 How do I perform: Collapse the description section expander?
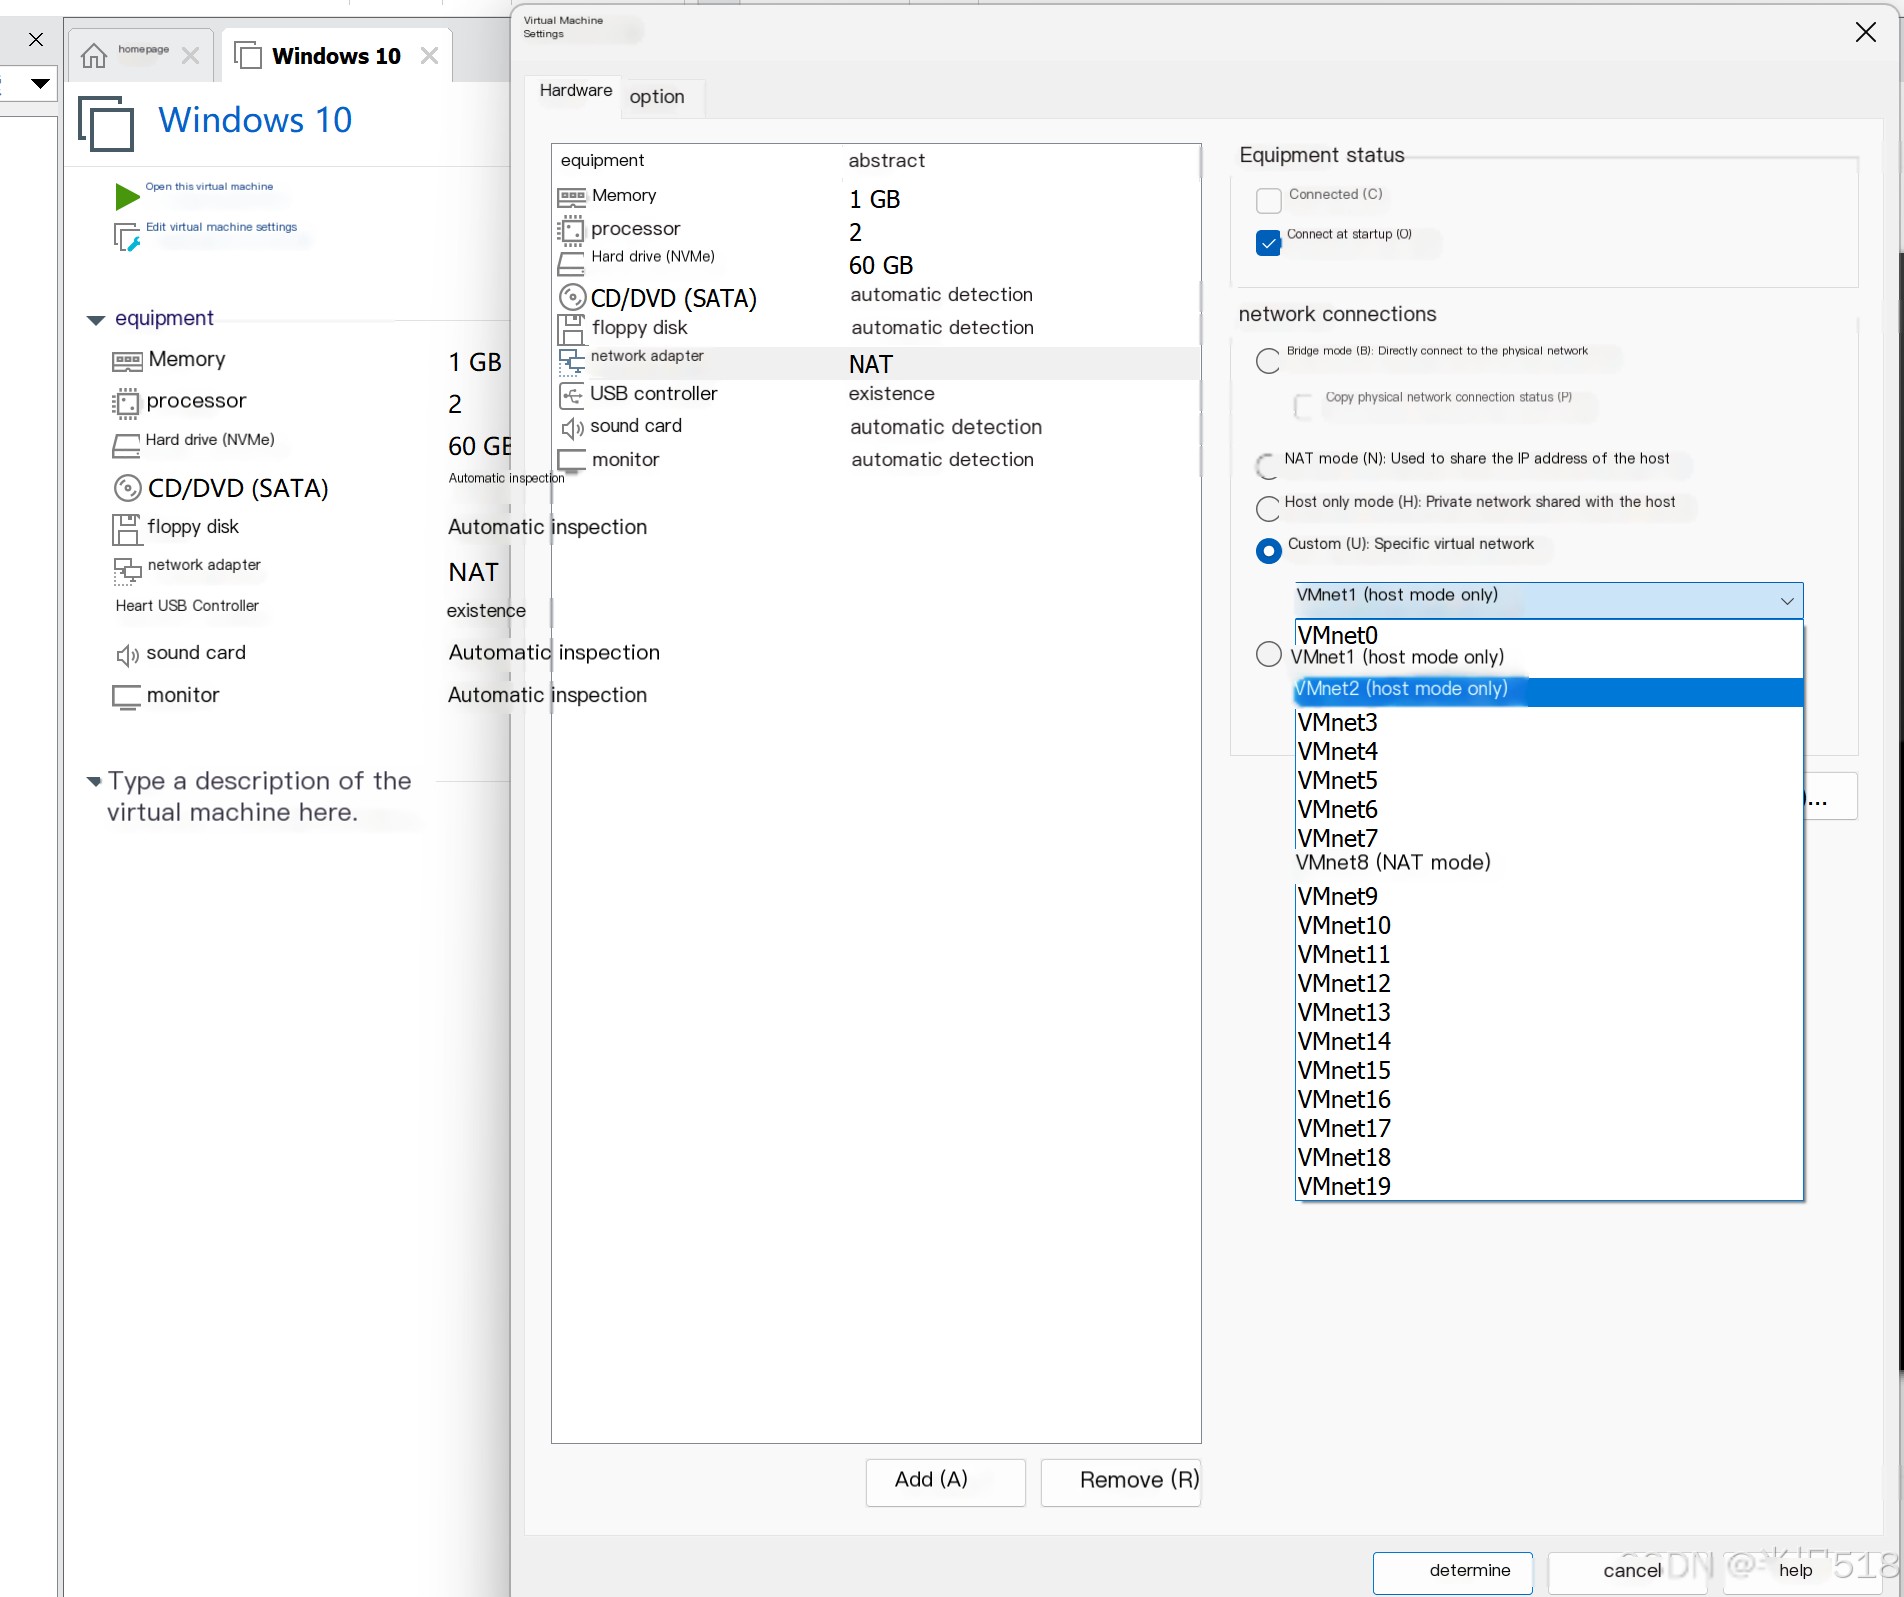94,781
